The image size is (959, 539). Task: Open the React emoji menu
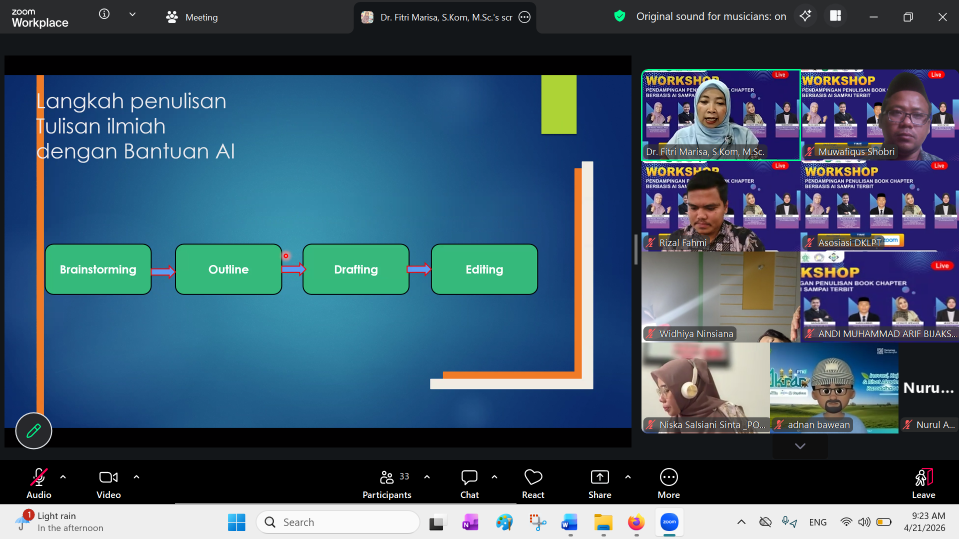[533, 484]
